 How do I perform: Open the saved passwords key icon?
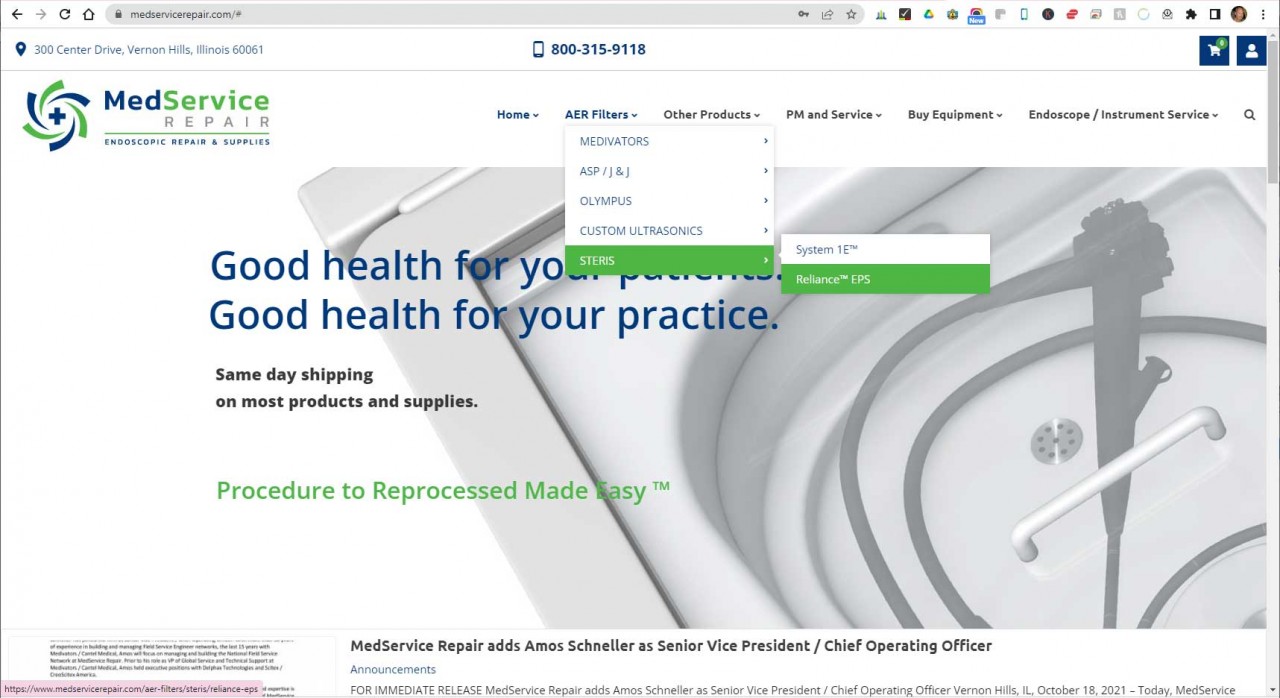click(x=803, y=15)
